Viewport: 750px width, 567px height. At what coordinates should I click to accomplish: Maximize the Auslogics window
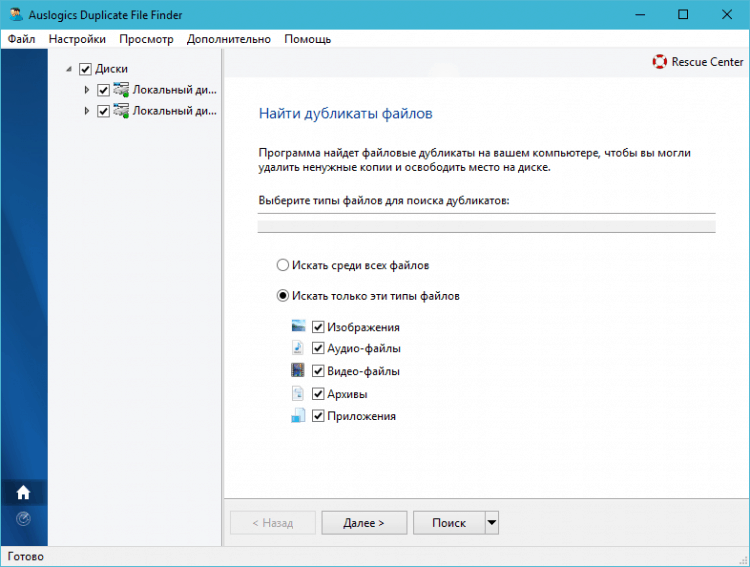(x=683, y=14)
